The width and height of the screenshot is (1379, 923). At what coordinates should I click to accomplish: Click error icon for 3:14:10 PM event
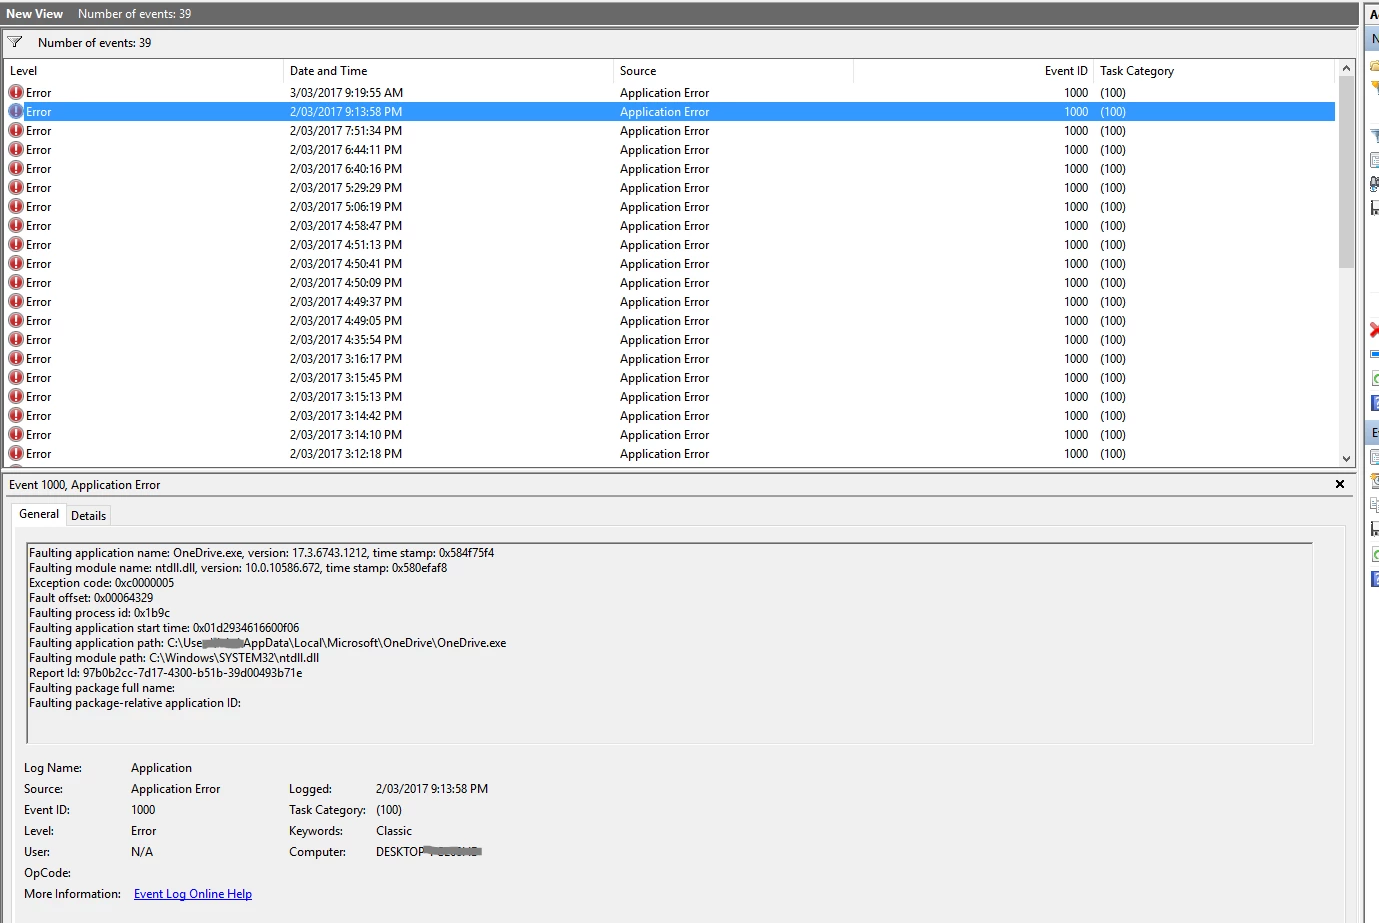coord(16,434)
